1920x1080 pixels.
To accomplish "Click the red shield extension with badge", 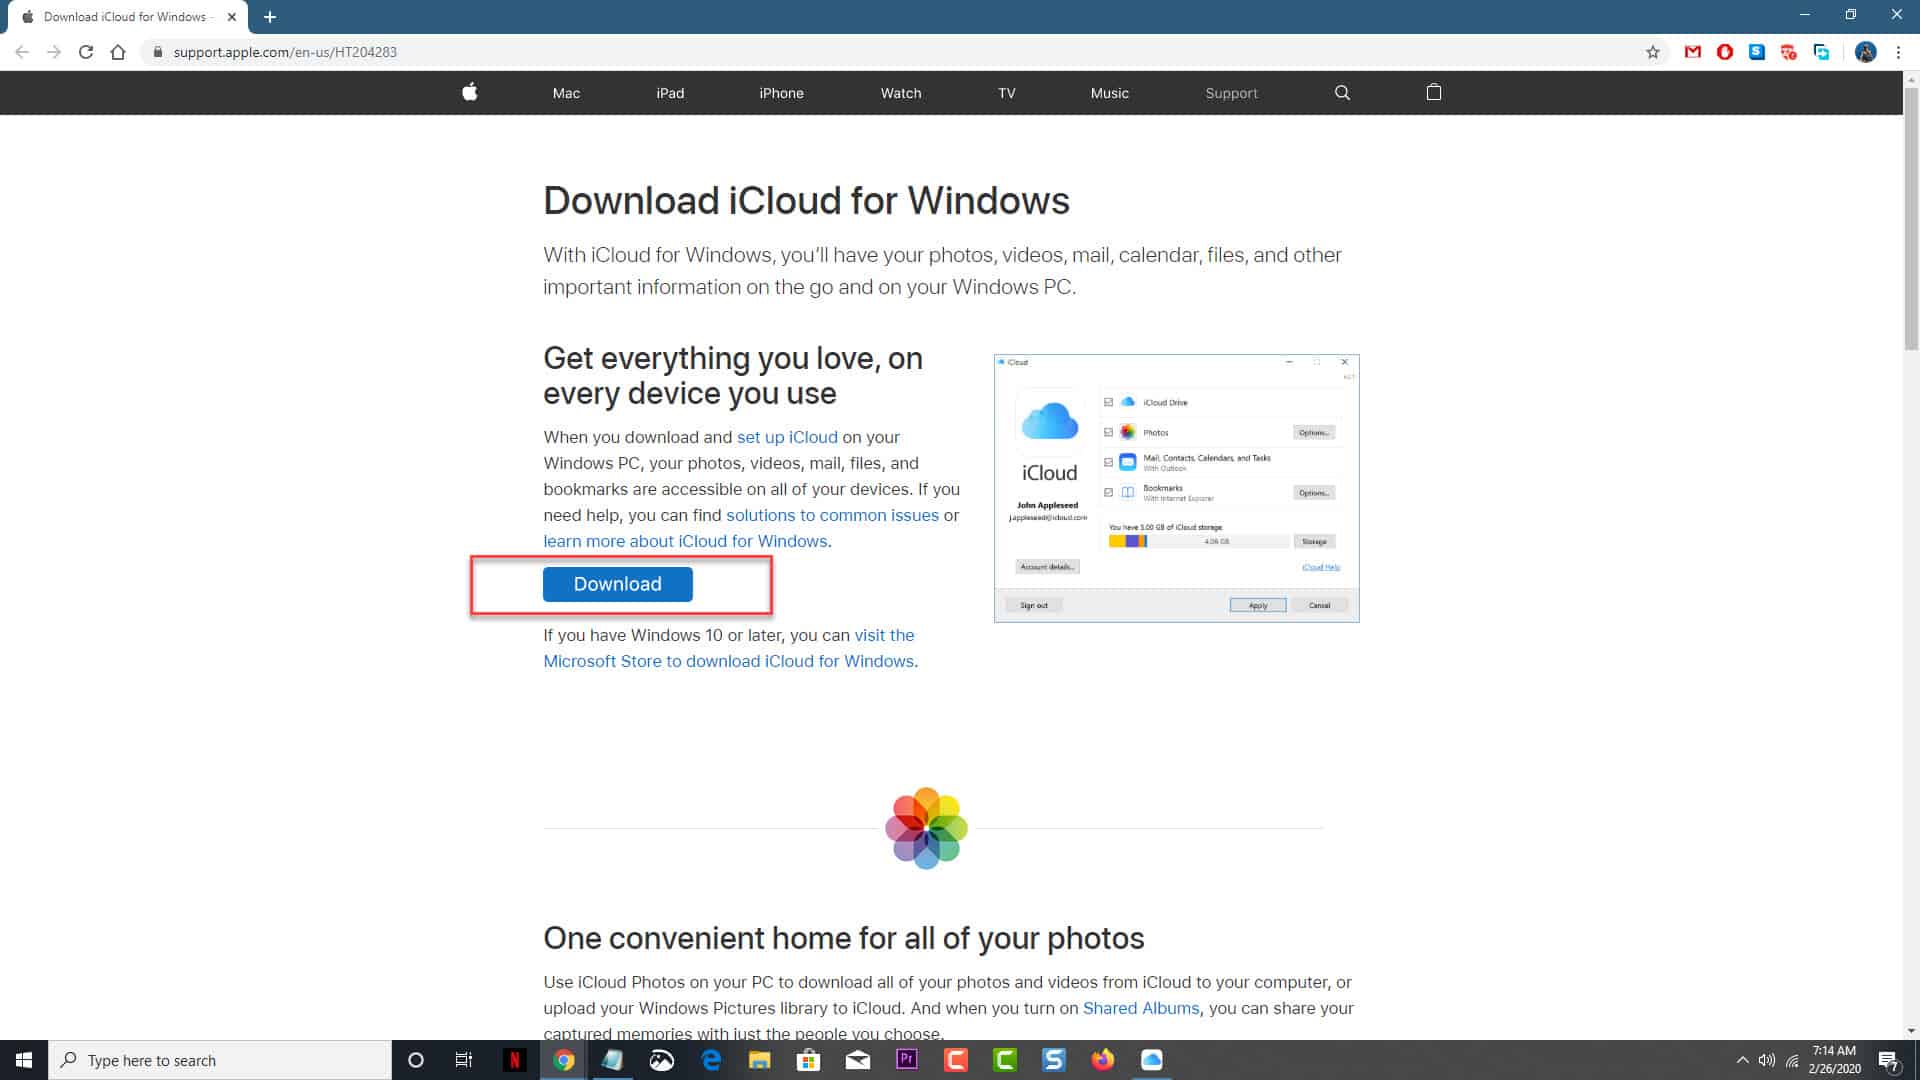I will pyautogui.click(x=1789, y=52).
